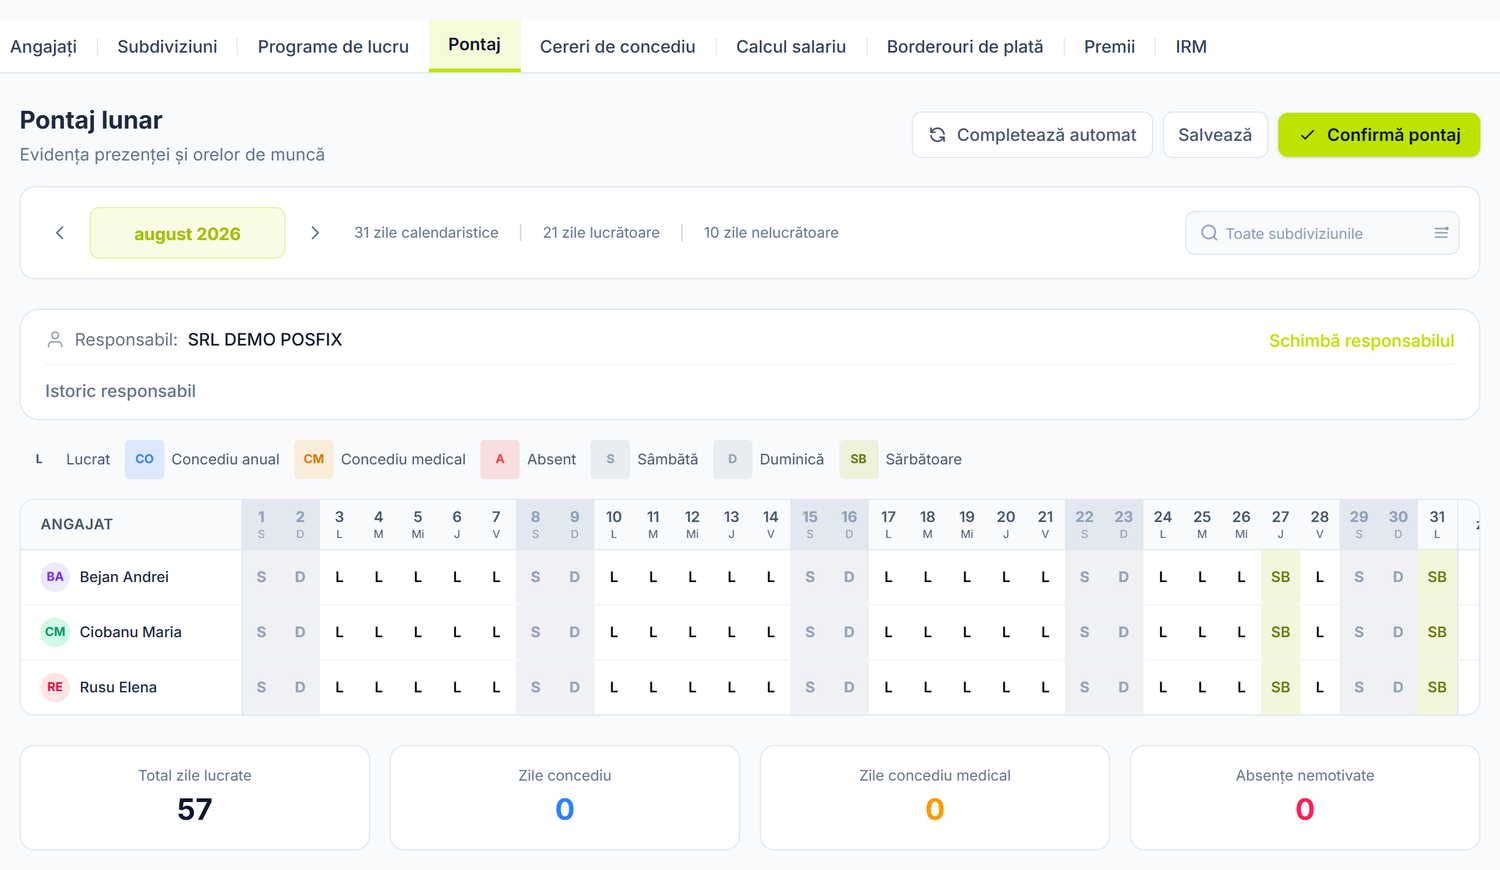Select the CO Concediu anual legend badge
The height and width of the screenshot is (870, 1500).
(x=144, y=459)
